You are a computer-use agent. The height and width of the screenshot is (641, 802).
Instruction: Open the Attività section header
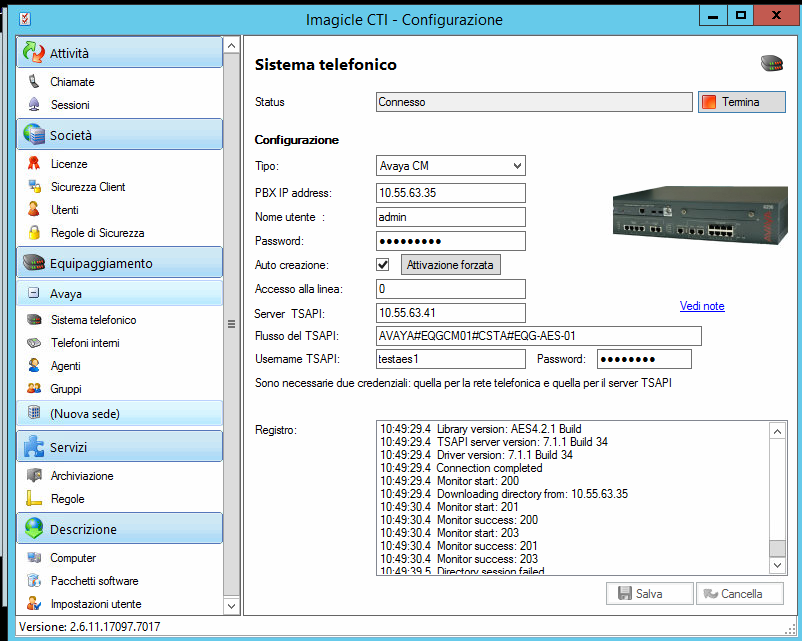point(119,54)
